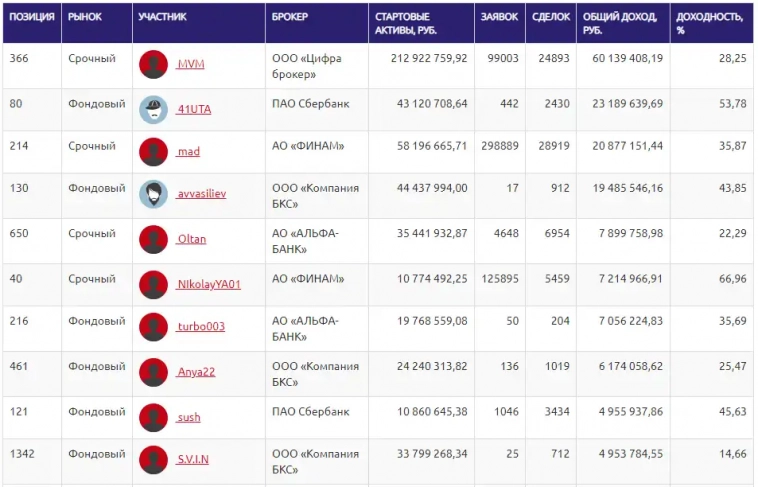Click the avatar icon beside Anya22
Image resolution: width=758 pixels, height=487 pixels.
(153, 372)
